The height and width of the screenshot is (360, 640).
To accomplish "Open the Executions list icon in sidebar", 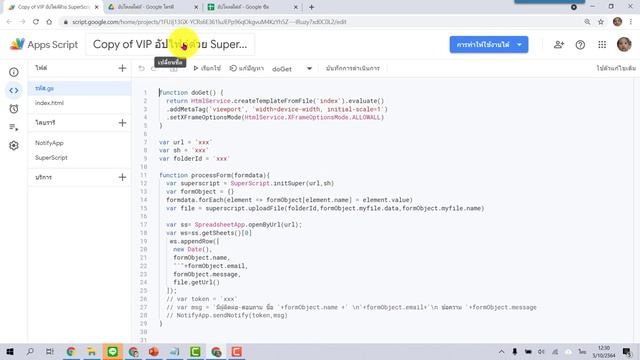I will pos(14,127).
